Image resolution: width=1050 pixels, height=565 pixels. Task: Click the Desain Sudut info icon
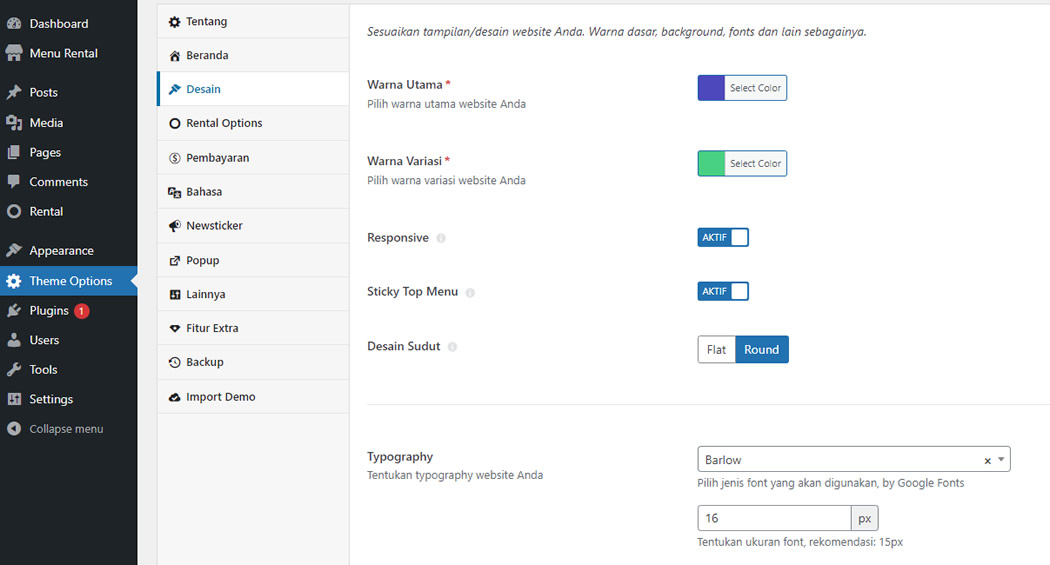(452, 347)
